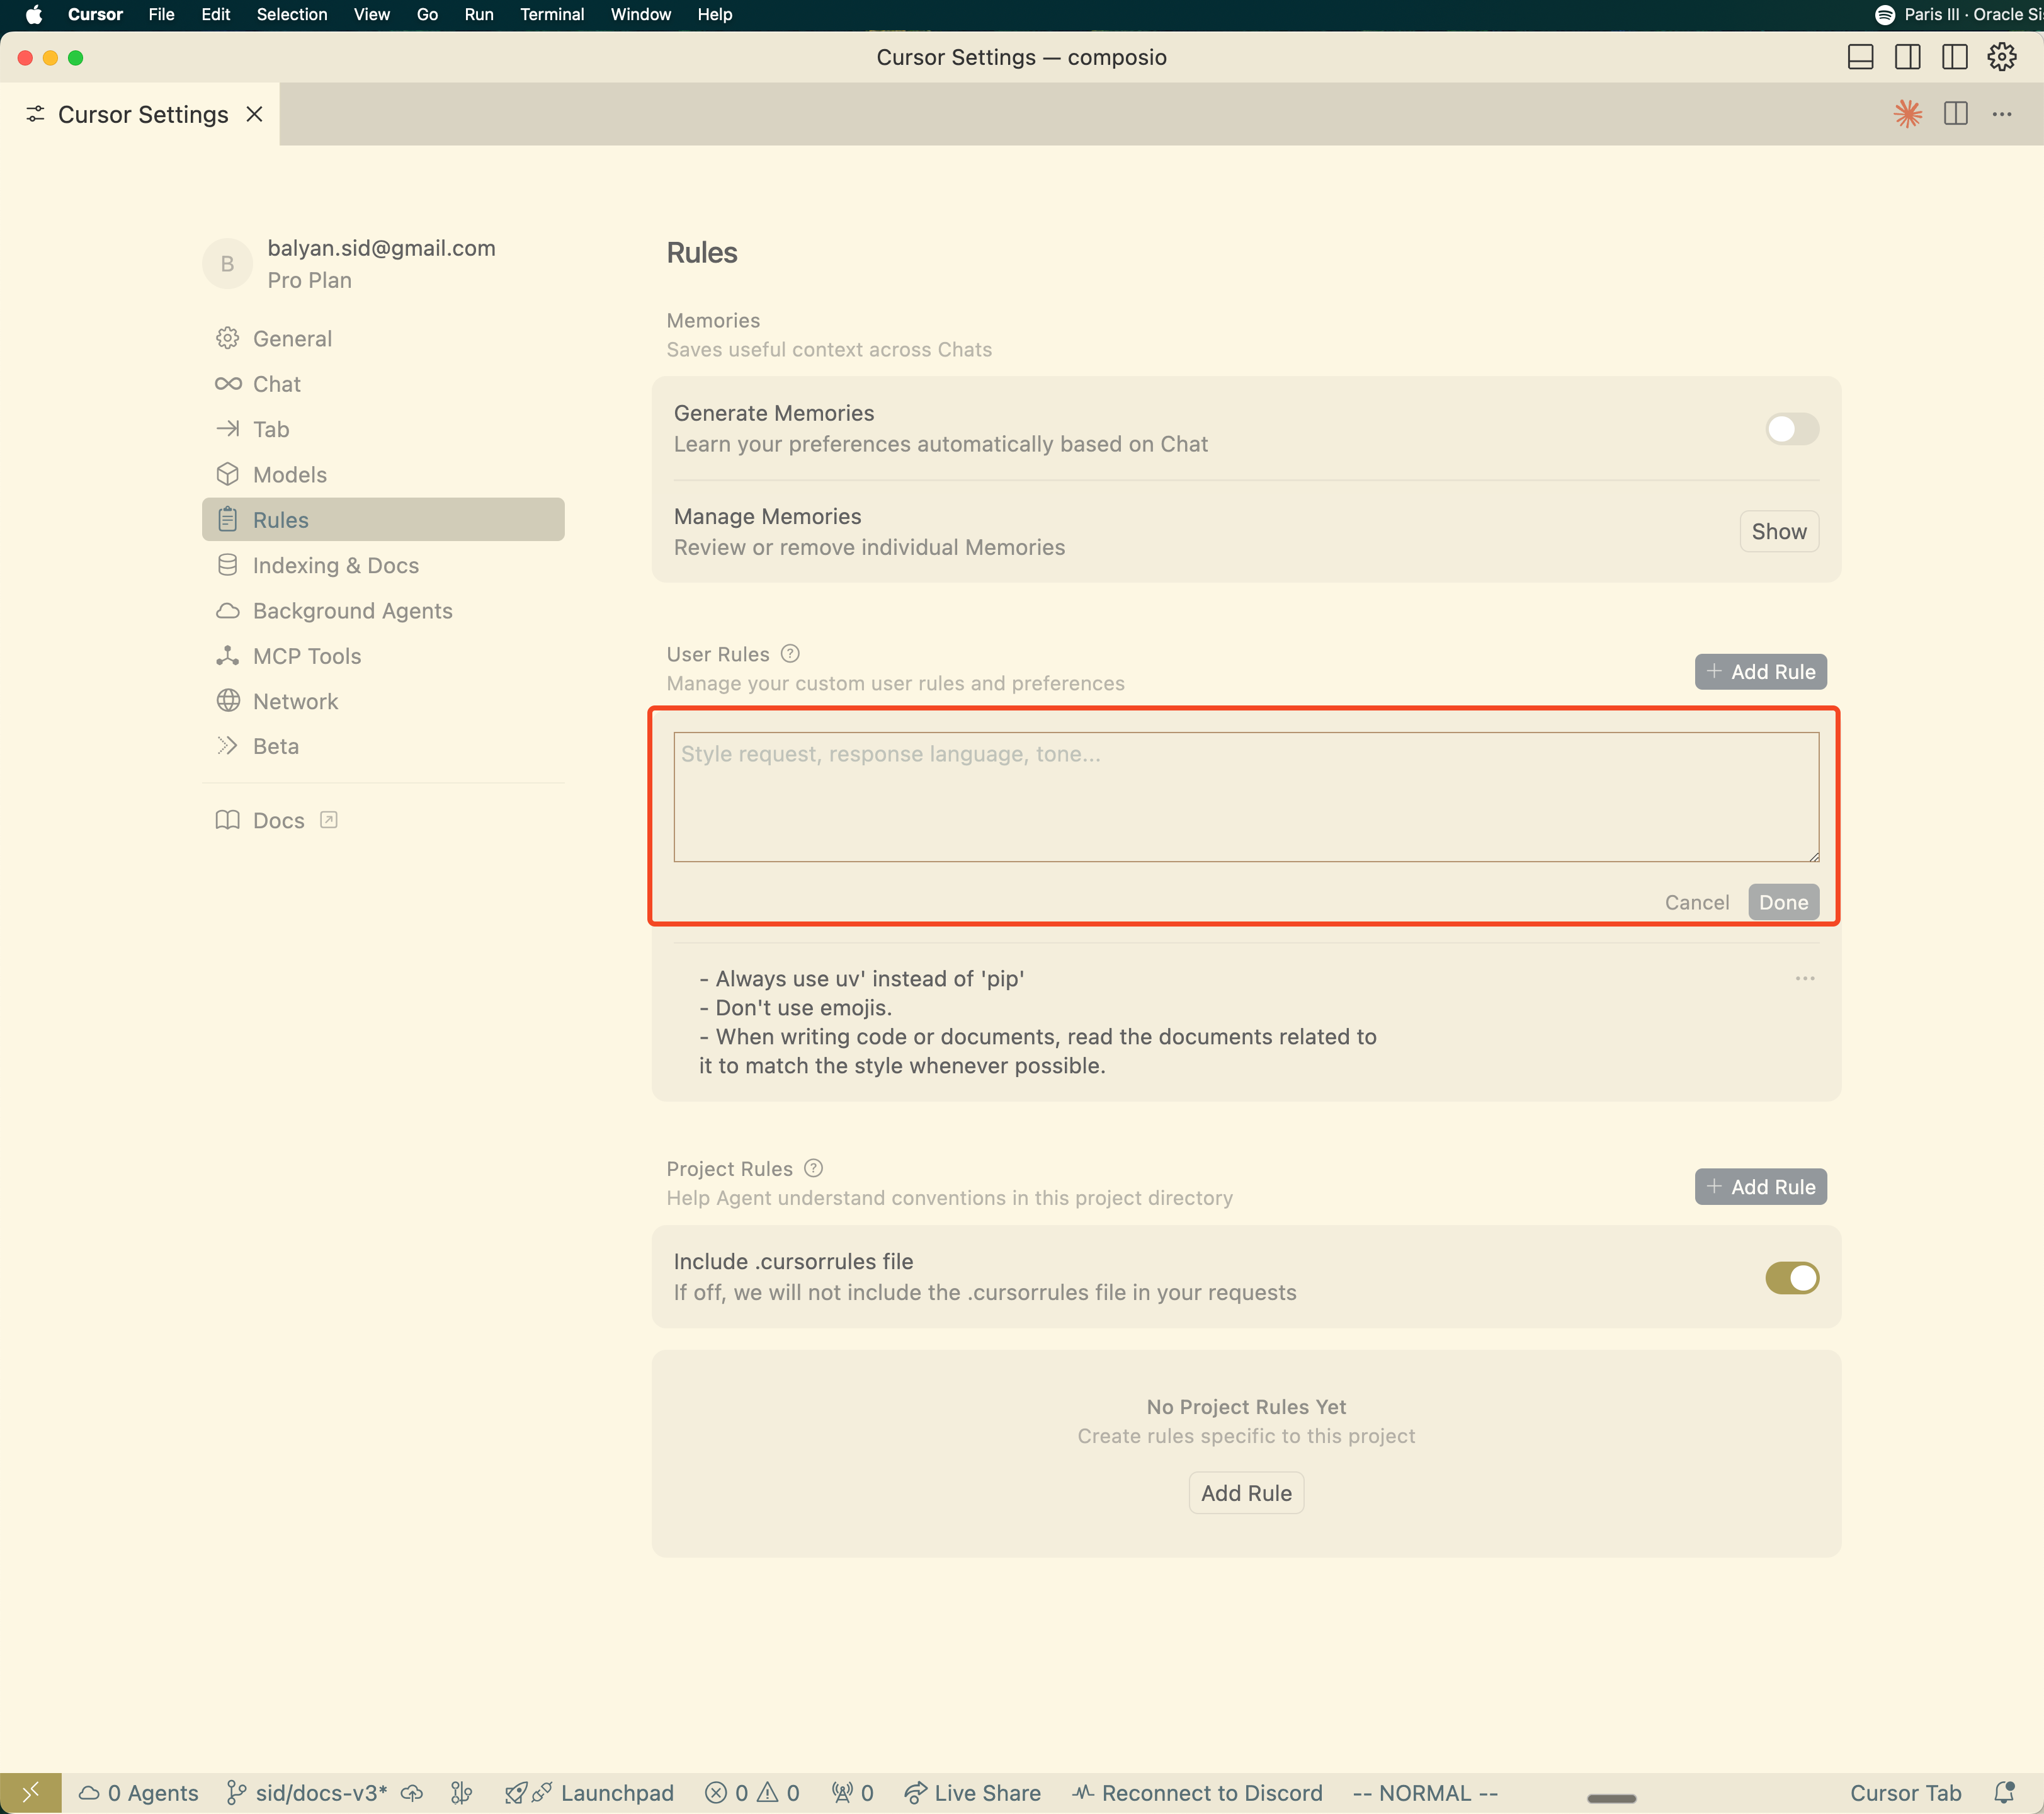Open the remote window icon in status bar
The height and width of the screenshot is (1814, 2044).
(x=30, y=1792)
